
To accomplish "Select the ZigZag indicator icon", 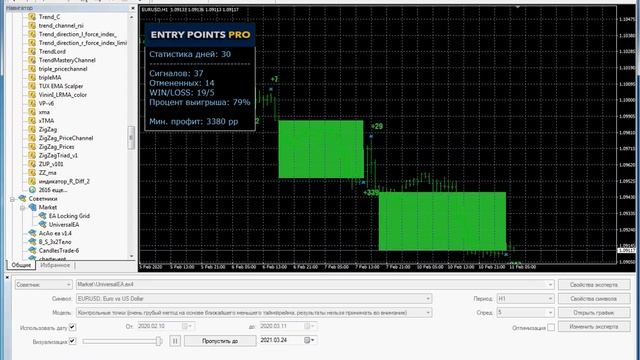I will tap(32, 129).
